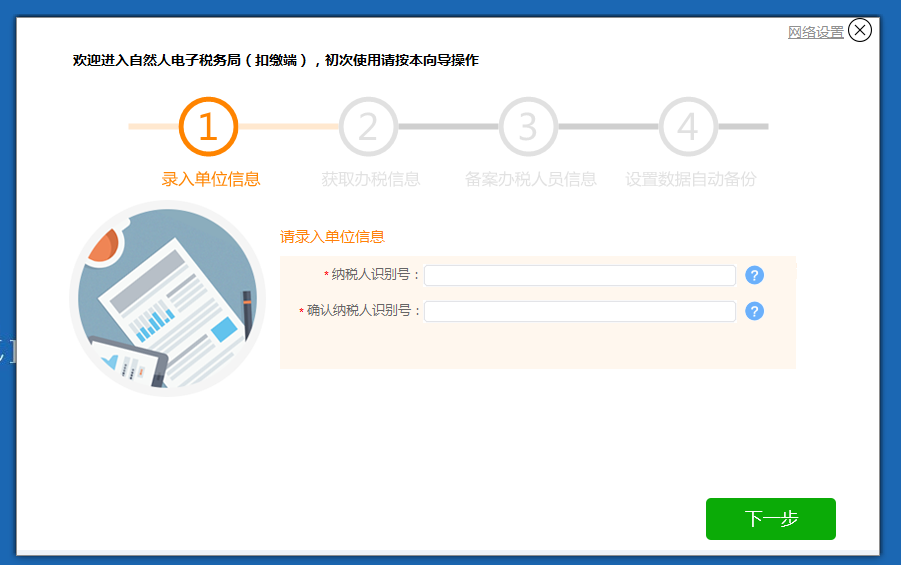
Task: Click the green 下一步 button
Action: (771, 518)
